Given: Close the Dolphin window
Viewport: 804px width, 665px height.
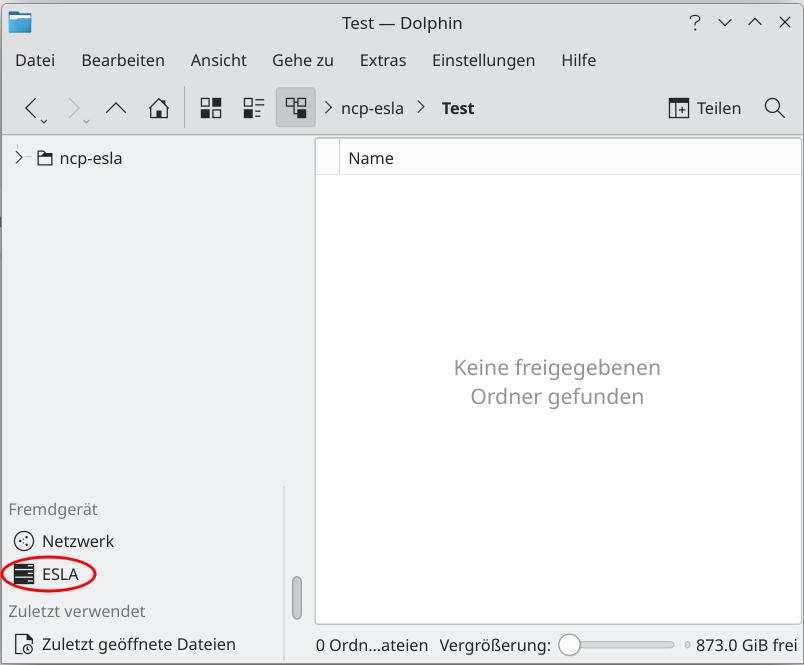Looking at the screenshot, I should [x=785, y=22].
